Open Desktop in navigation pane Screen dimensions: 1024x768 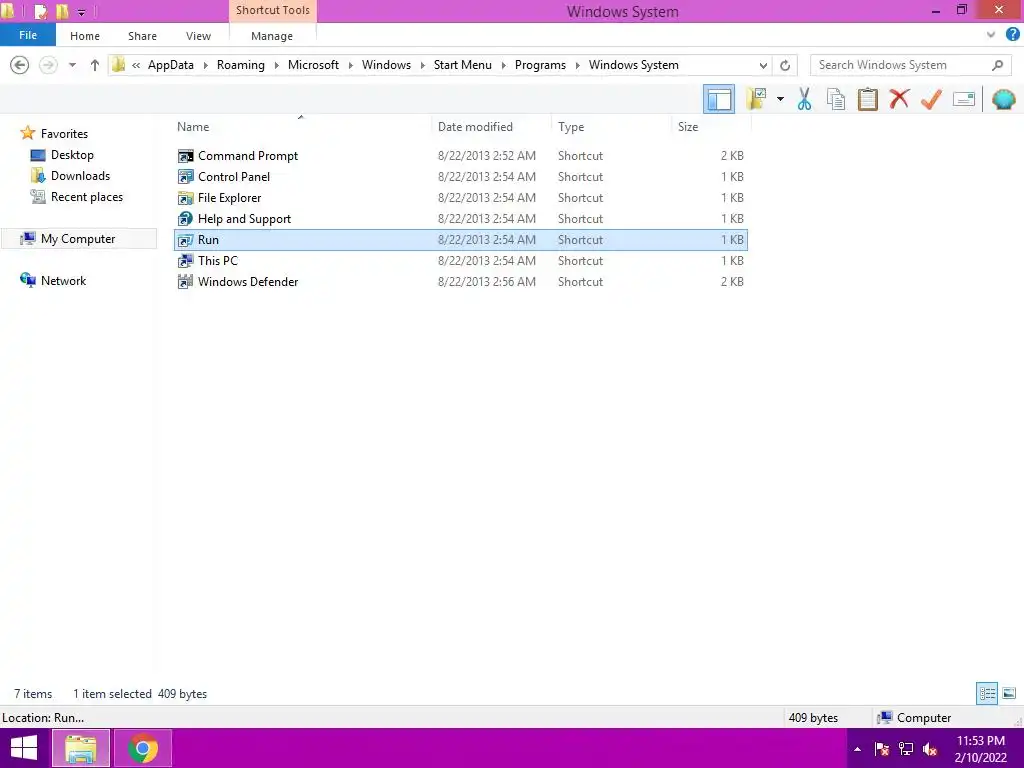click(x=63, y=155)
